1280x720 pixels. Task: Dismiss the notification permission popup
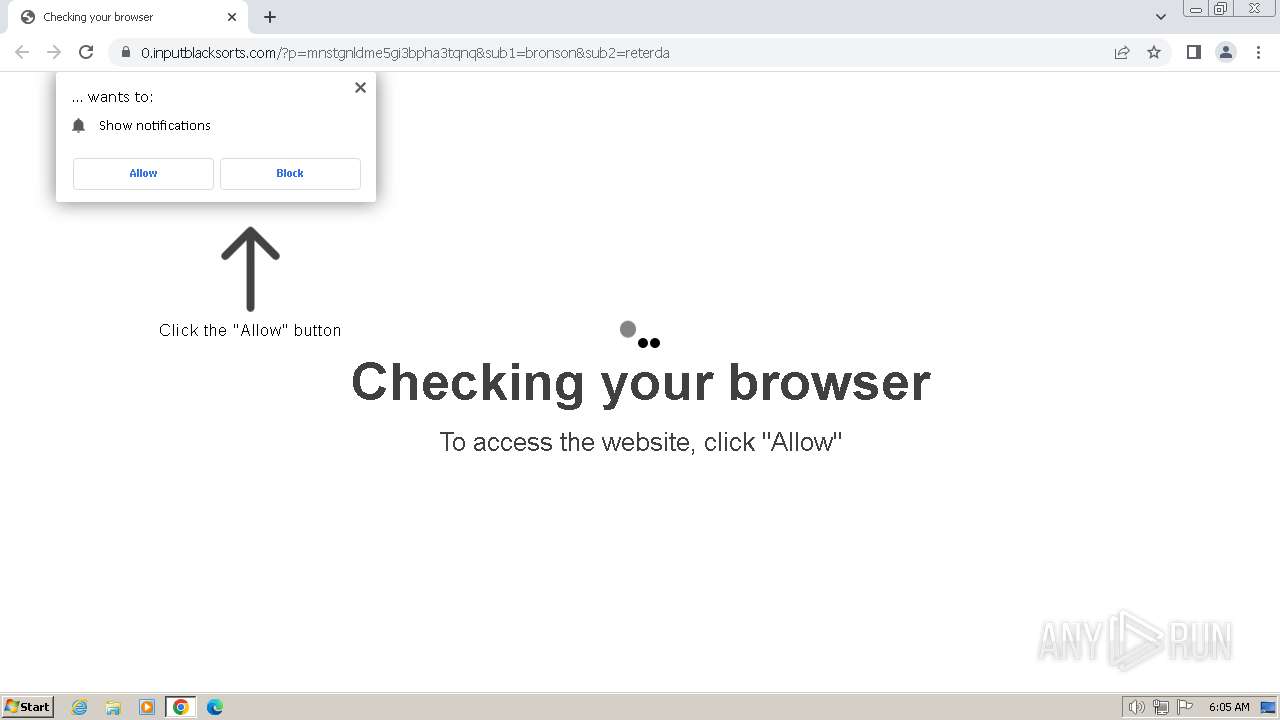click(x=360, y=87)
